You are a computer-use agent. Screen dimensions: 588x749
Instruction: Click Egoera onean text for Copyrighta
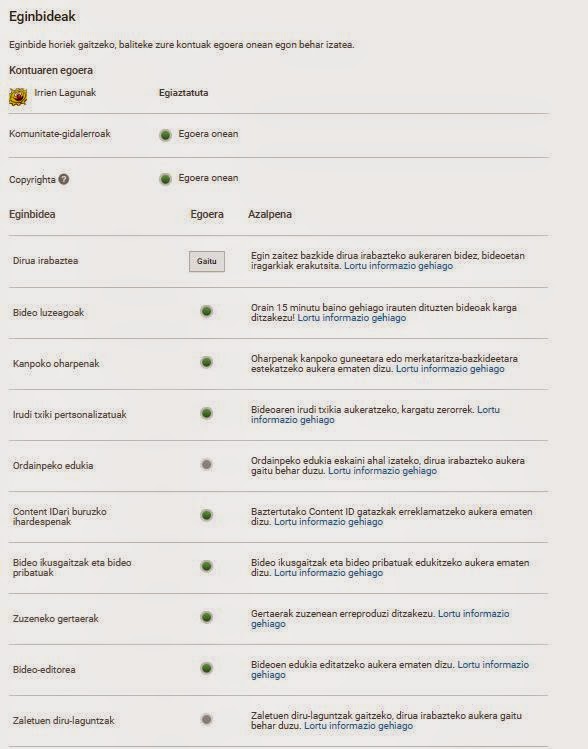pos(208,178)
